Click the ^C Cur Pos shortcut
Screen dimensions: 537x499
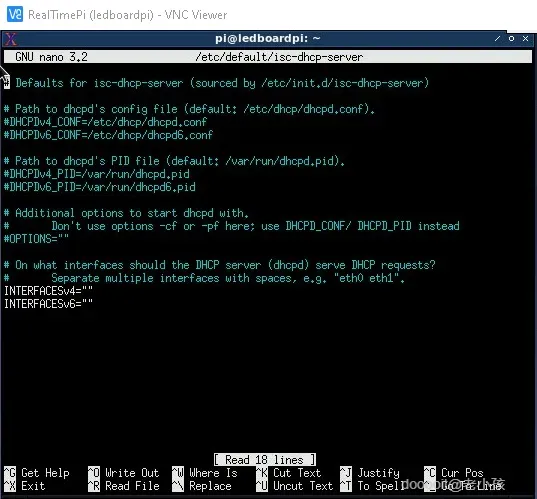coord(453,473)
